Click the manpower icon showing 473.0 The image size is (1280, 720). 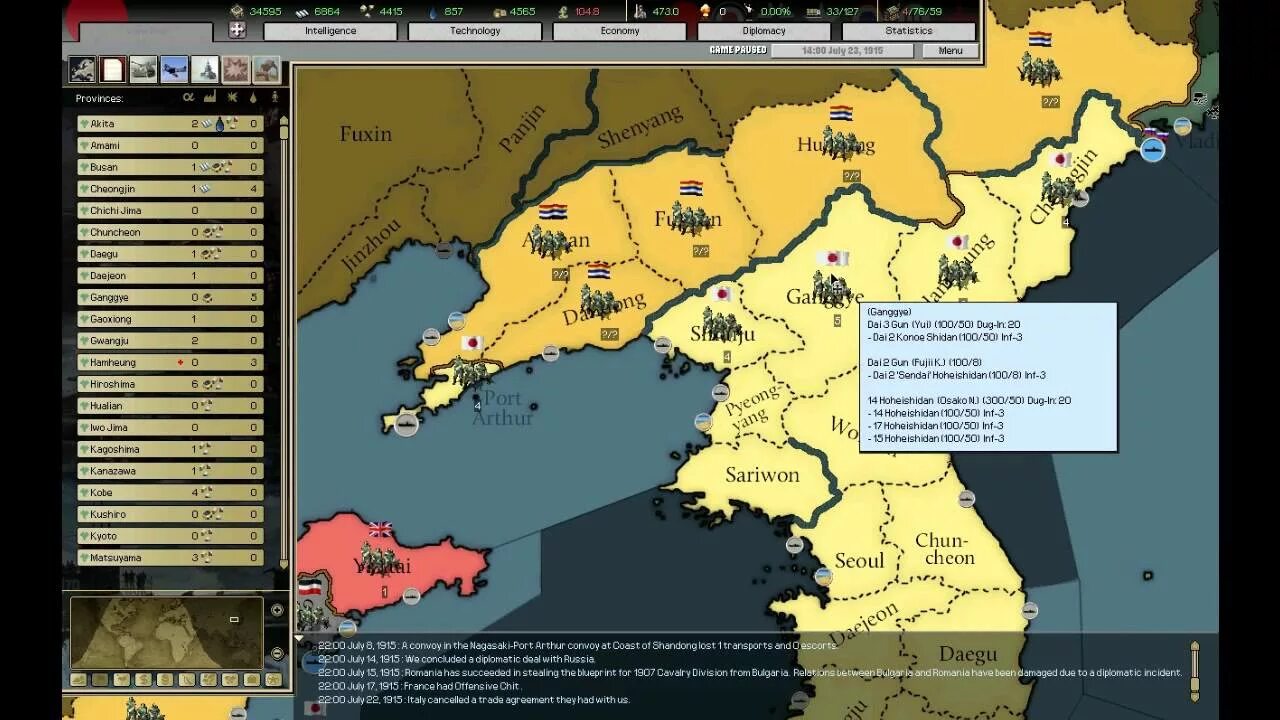tap(640, 11)
